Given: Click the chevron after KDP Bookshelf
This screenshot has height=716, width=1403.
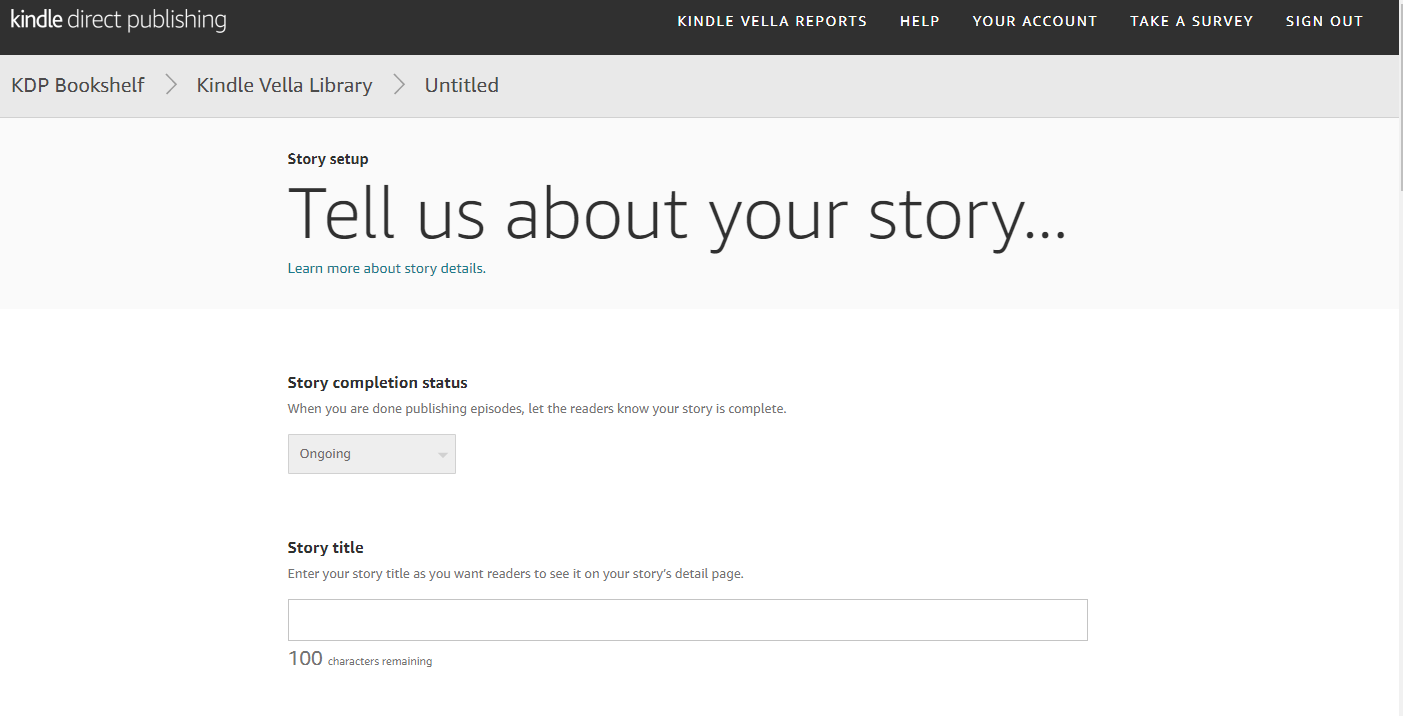Looking at the screenshot, I should (x=171, y=85).
